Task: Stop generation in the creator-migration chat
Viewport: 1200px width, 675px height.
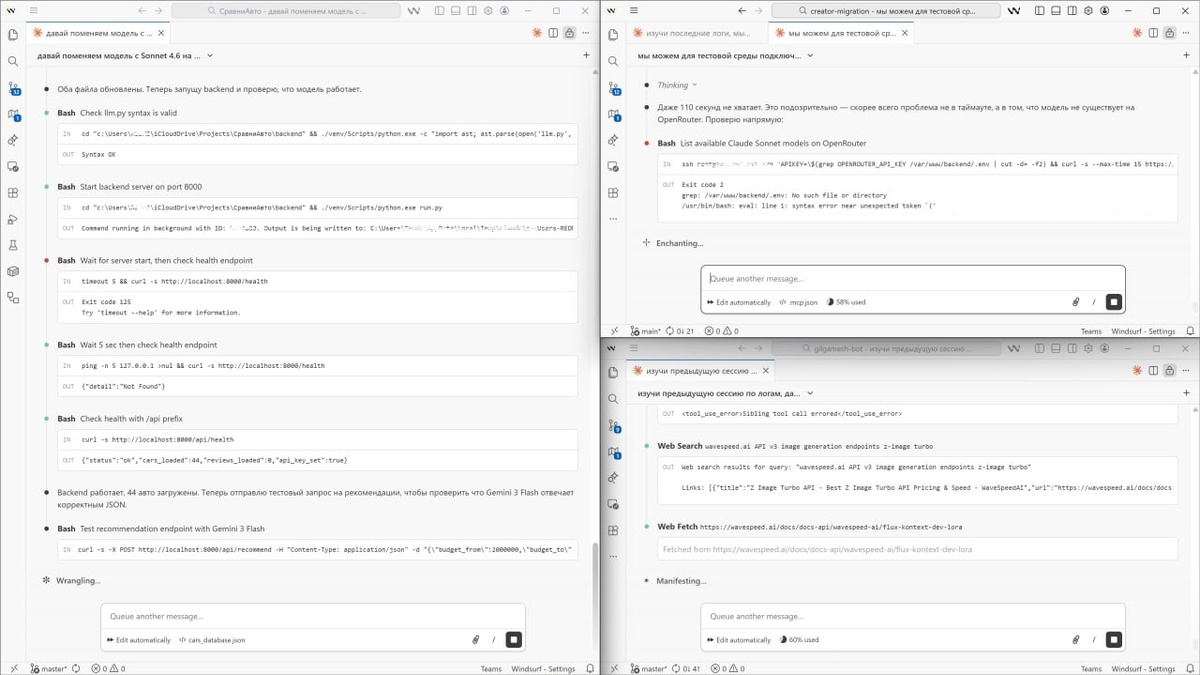Action: click(1113, 301)
